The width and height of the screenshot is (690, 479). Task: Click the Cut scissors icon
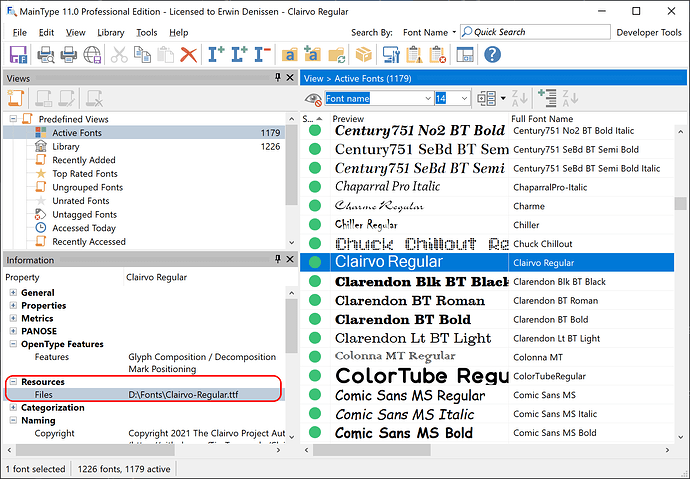pyautogui.click(x=119, y=54)
